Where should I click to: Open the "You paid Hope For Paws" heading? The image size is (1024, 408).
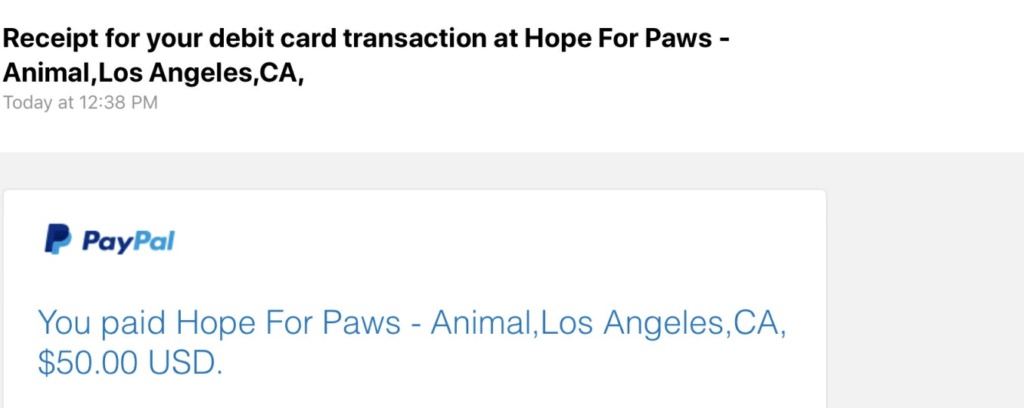(412, 343)
